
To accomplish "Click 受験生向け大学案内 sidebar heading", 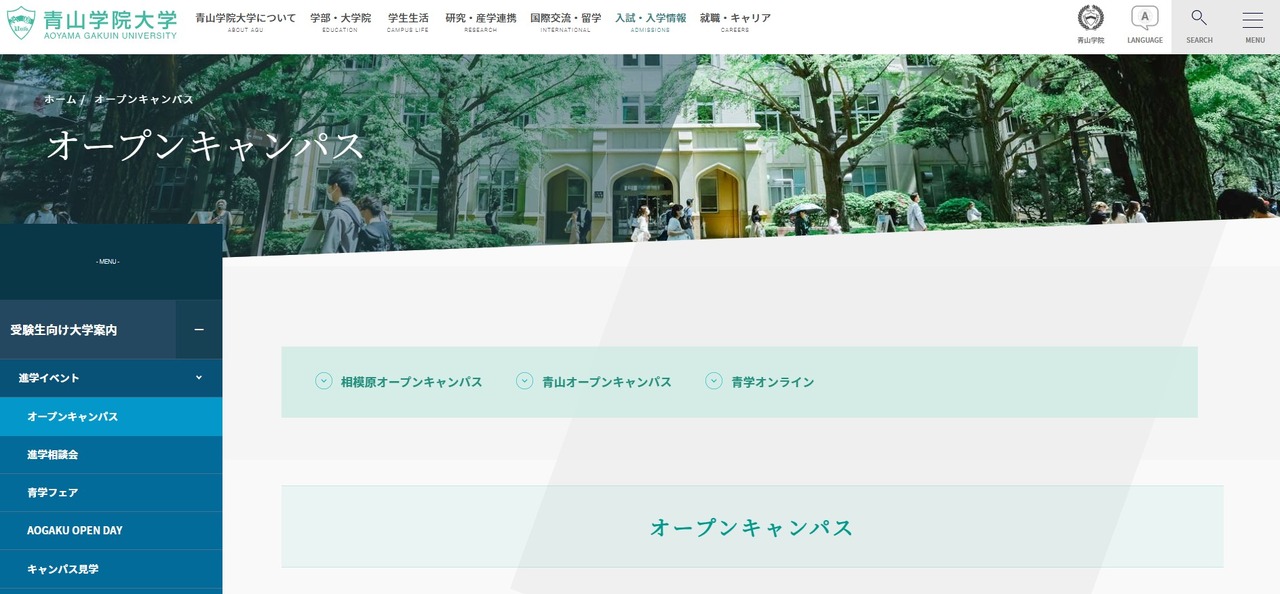I will click(x=64, y=330).
